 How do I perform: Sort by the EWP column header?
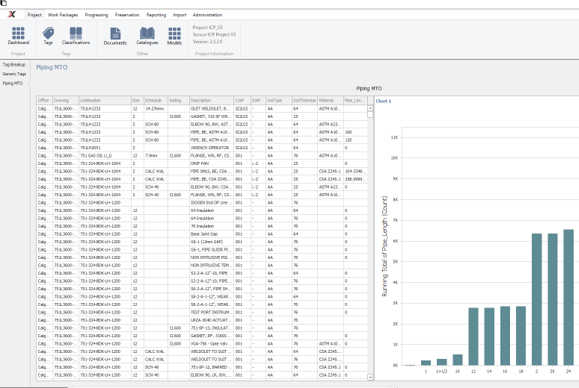tap(258, 100)
